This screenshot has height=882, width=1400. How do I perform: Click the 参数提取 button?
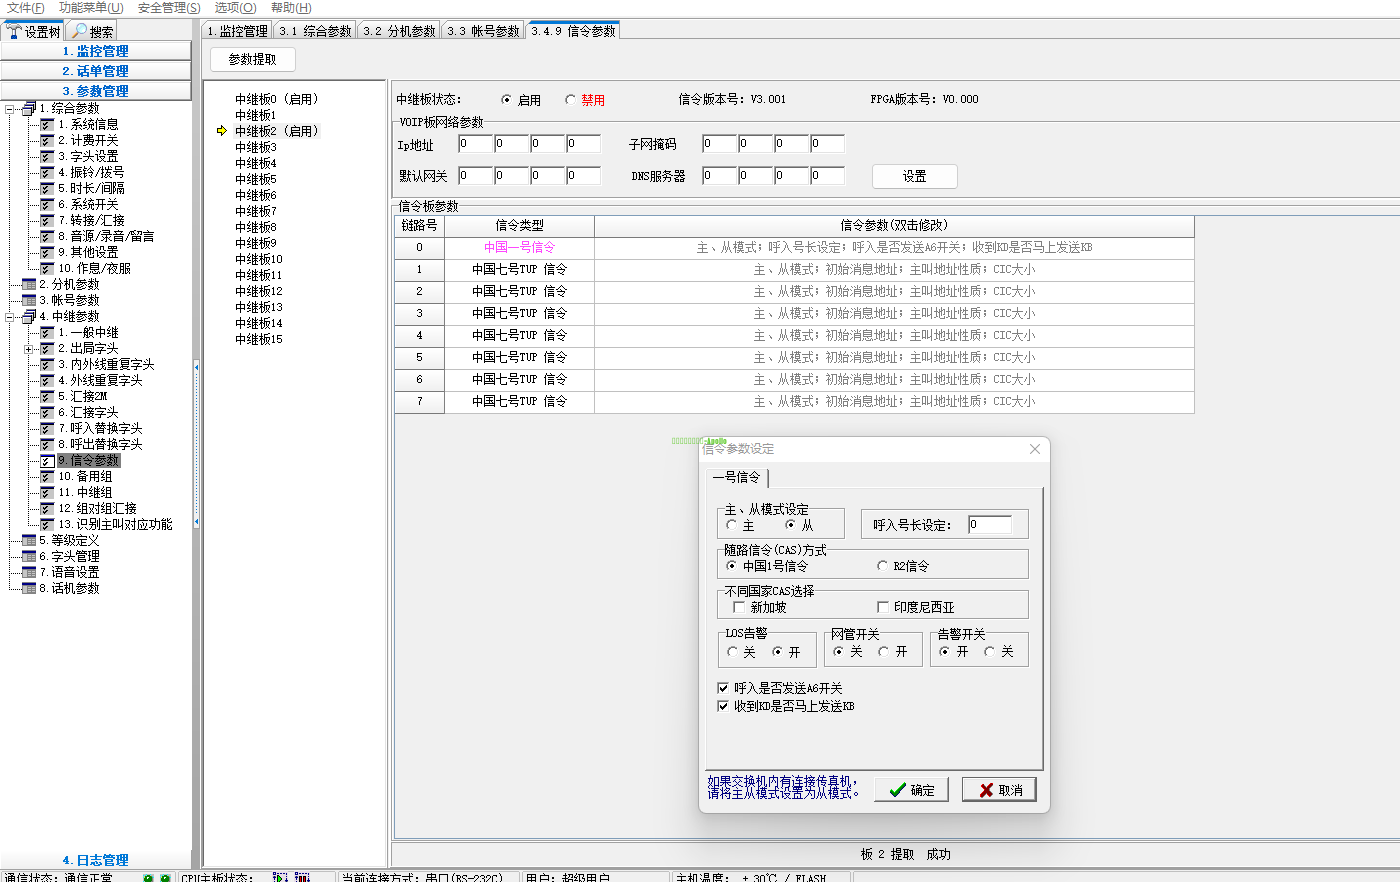click(x=252, y=59)
